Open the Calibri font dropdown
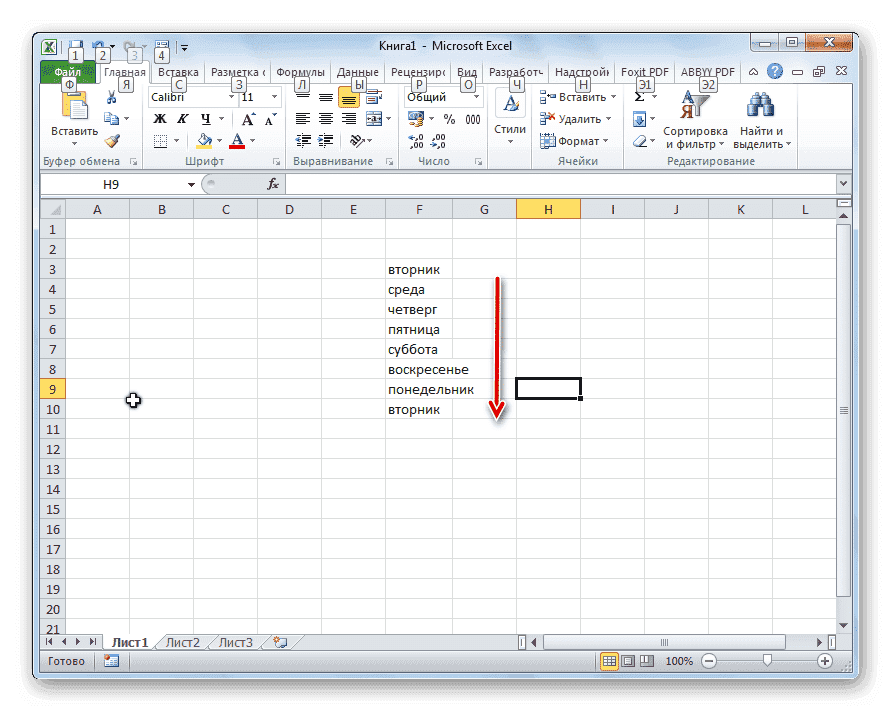 point(231,96)
